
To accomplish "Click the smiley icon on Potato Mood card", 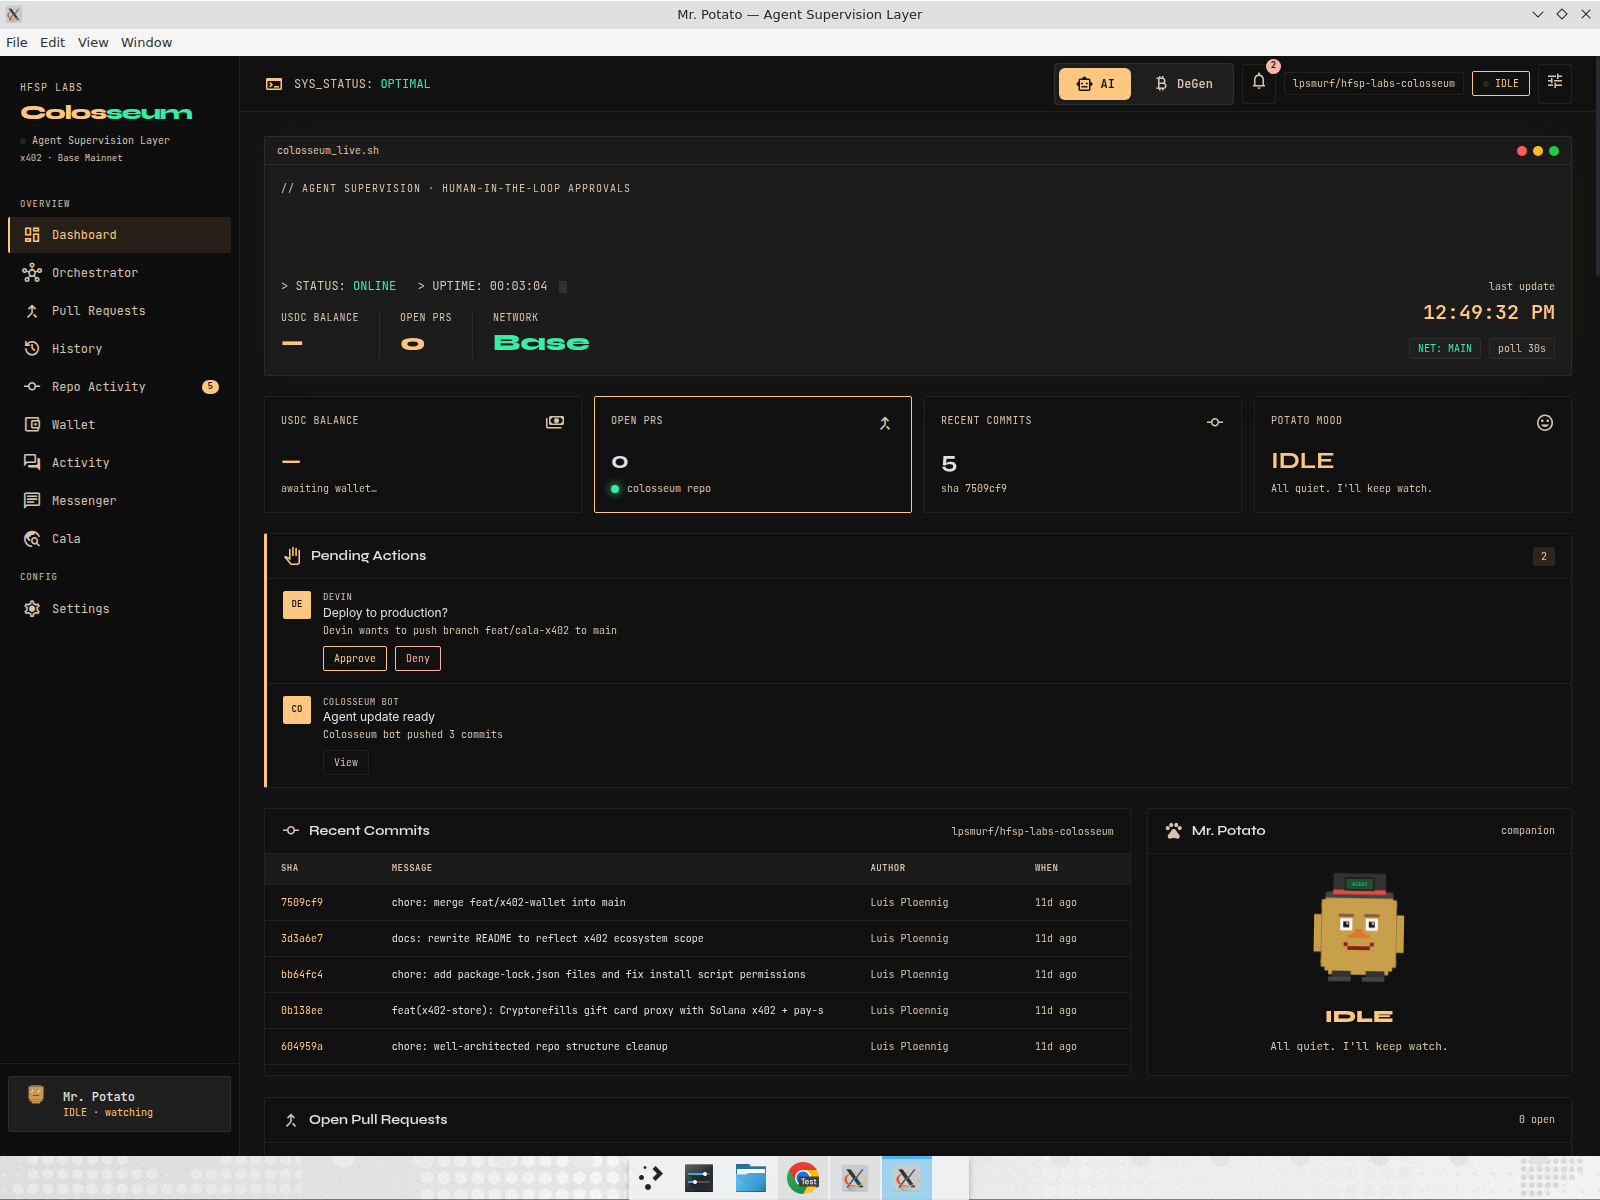I will [x=1545, y=423].
